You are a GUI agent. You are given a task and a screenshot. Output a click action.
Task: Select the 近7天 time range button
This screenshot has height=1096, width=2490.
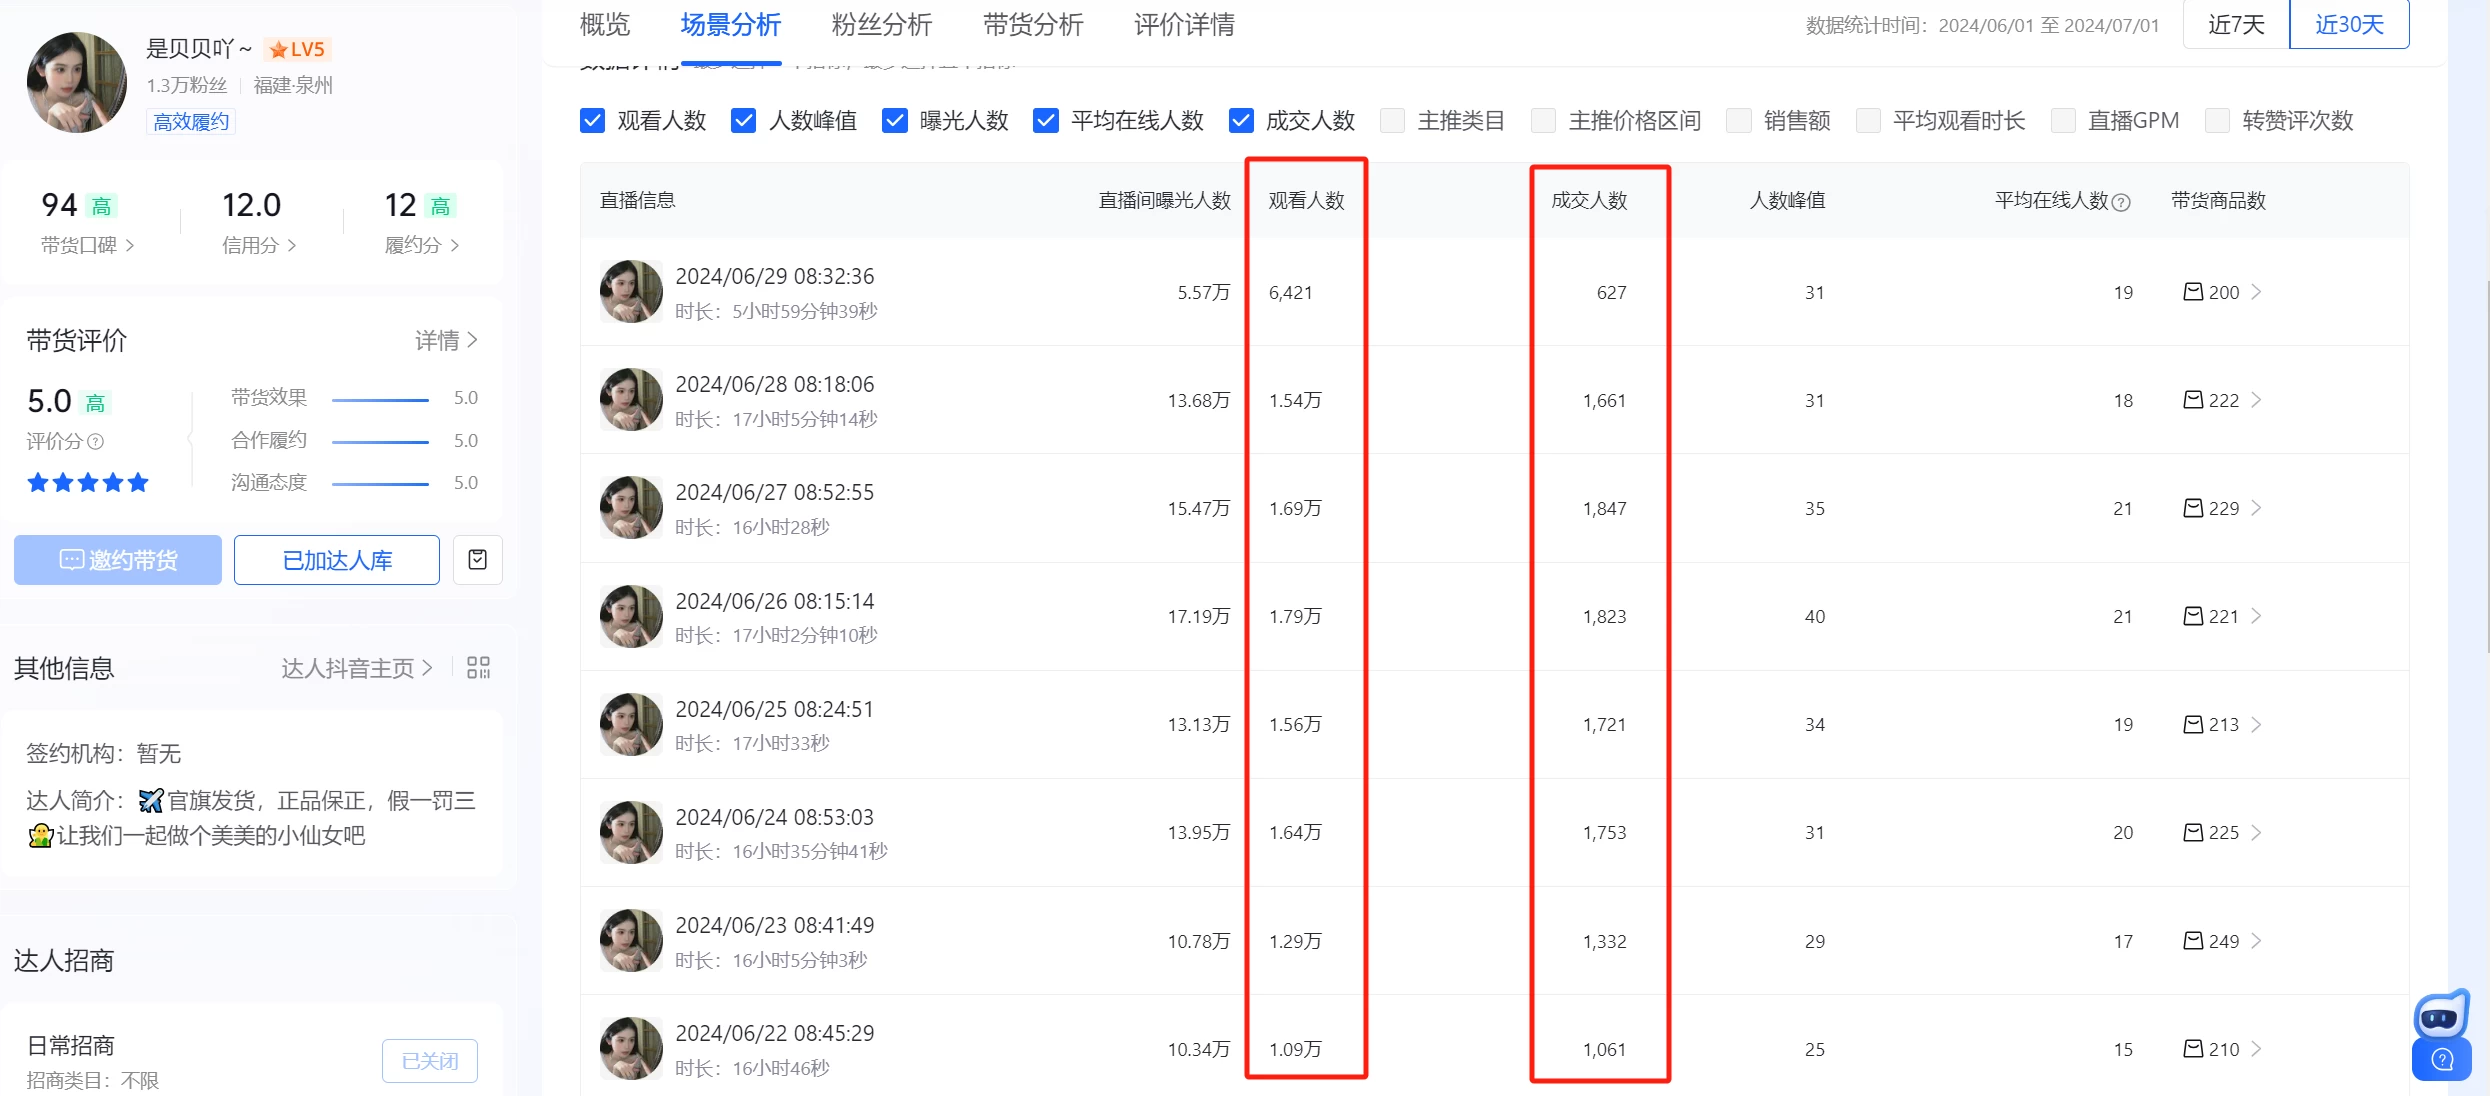pyautogui.click(x=2234, y=24)
